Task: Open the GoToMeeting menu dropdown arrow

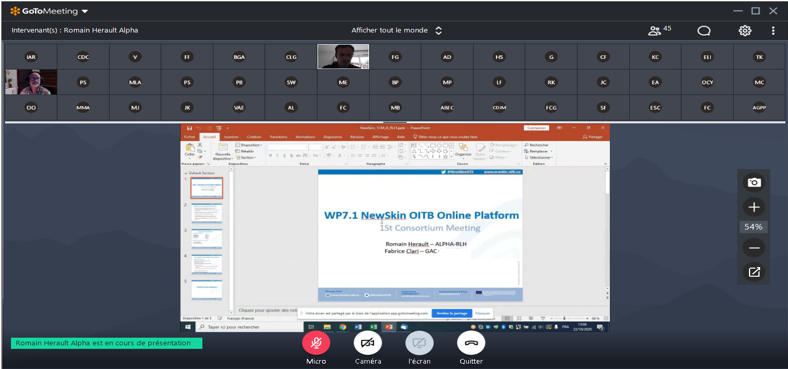Action: 84,11
